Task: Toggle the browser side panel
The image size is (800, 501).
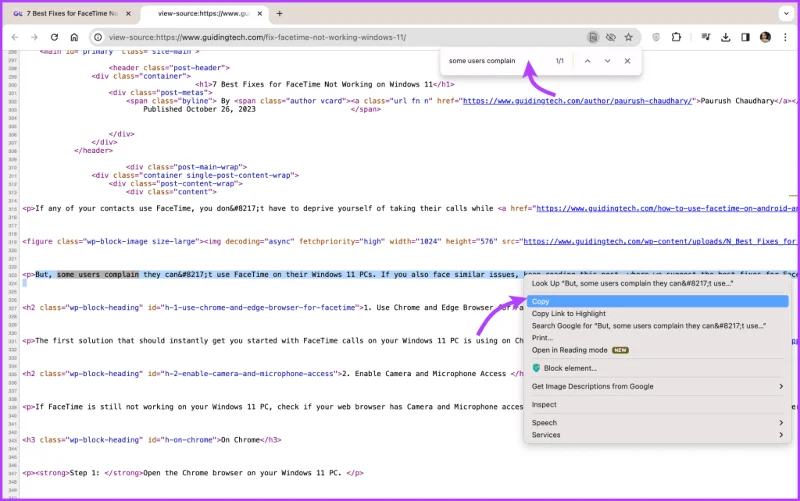Action: (x=745, y=37)
